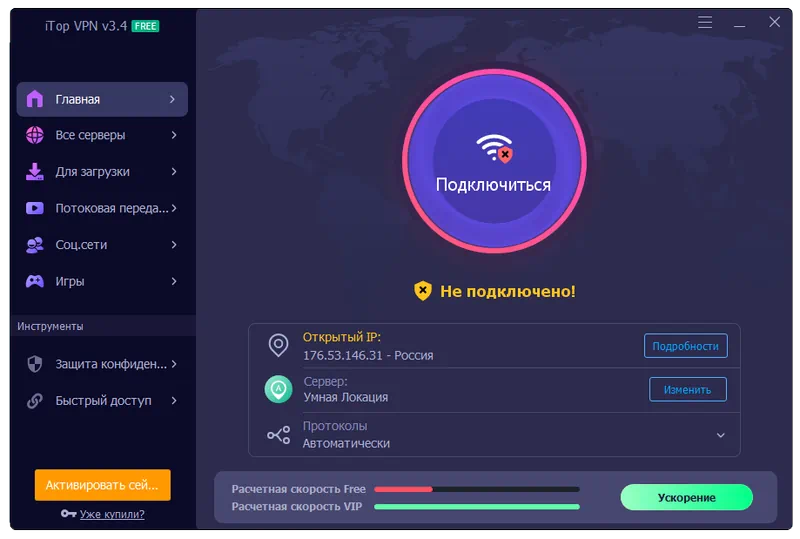Click the people icon for Соц.сети
800x539 pixels.
pyautogui.click(x=35, y=245)
